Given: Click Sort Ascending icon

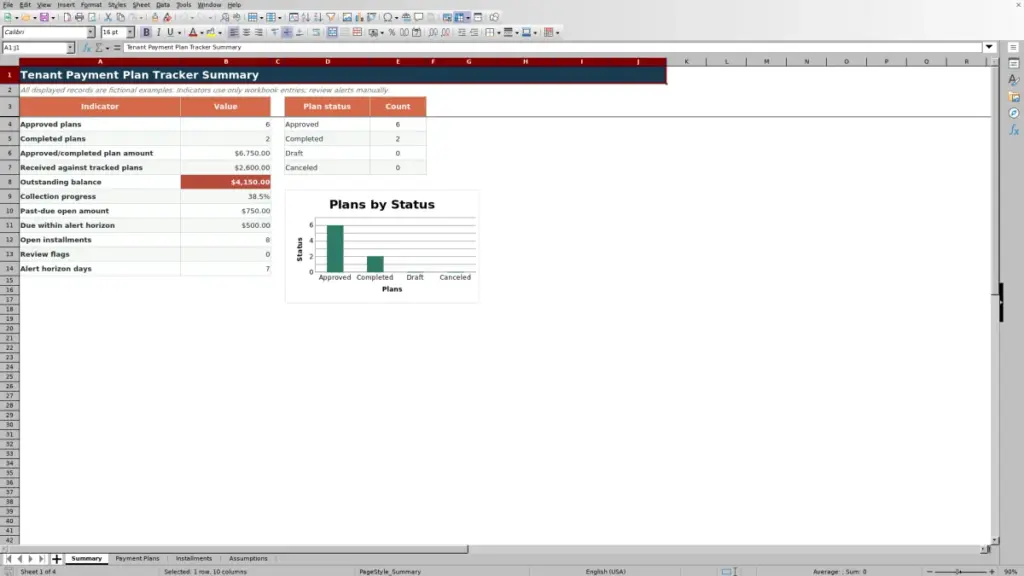Looking at the screenshot, I should coord(306,17).
